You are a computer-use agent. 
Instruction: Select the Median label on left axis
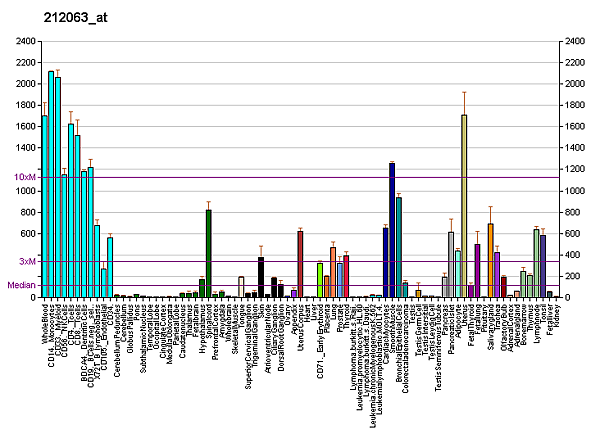(21, 284)
